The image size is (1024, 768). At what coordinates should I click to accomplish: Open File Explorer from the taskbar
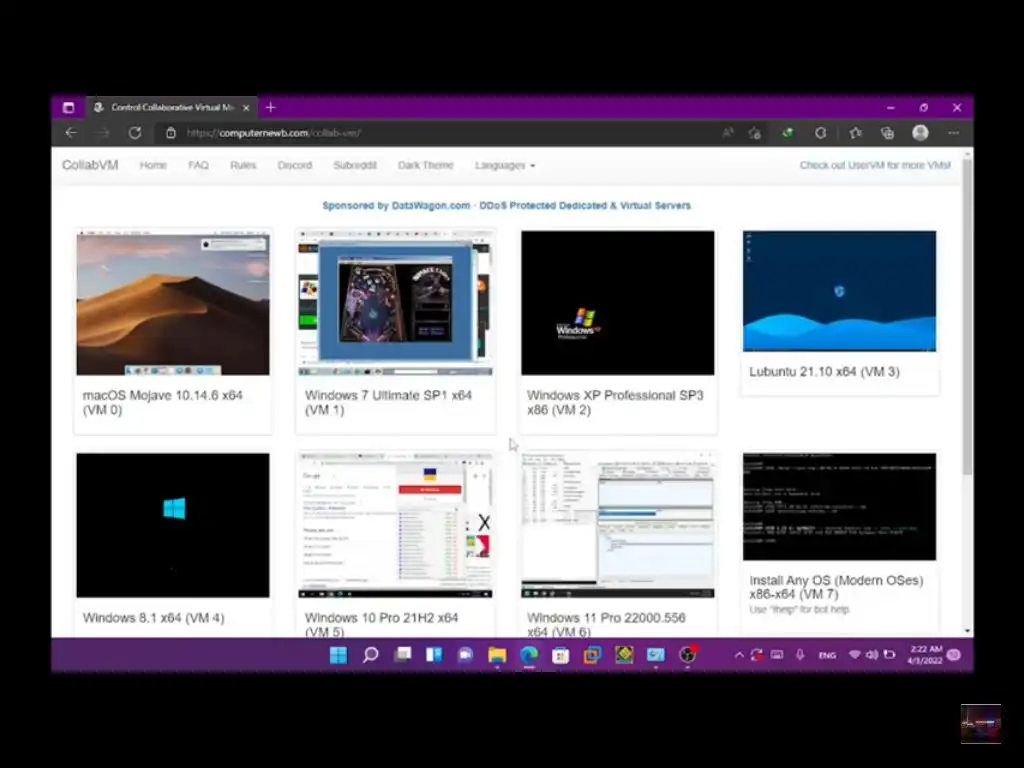(x=497, y=654)
